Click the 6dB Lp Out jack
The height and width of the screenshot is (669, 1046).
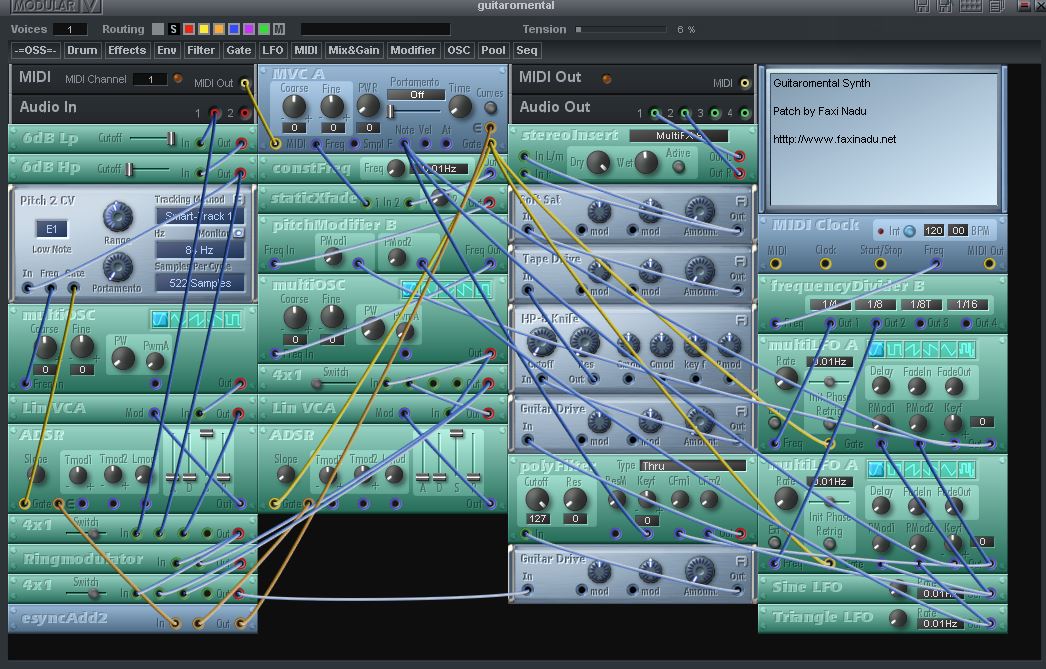(x=241, y=143)
